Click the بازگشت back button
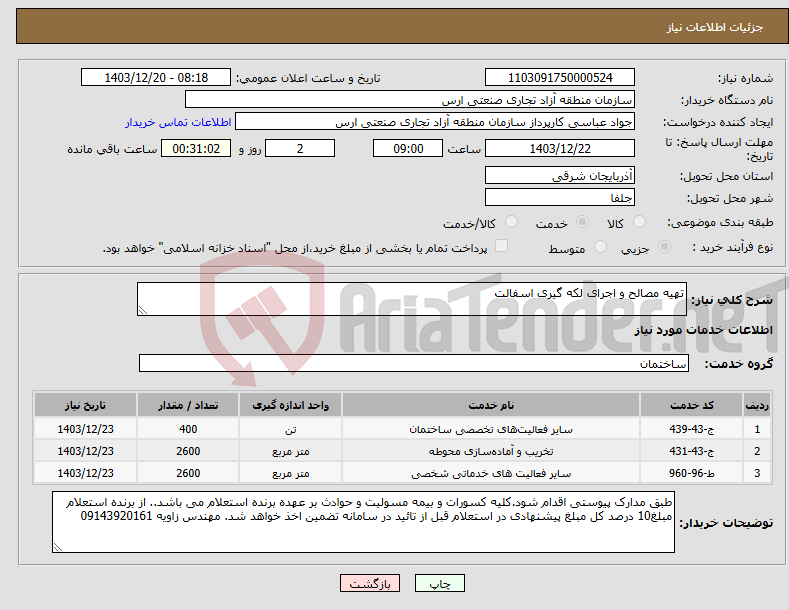This screenshot has width=789, height=610. tap(370, 583)
